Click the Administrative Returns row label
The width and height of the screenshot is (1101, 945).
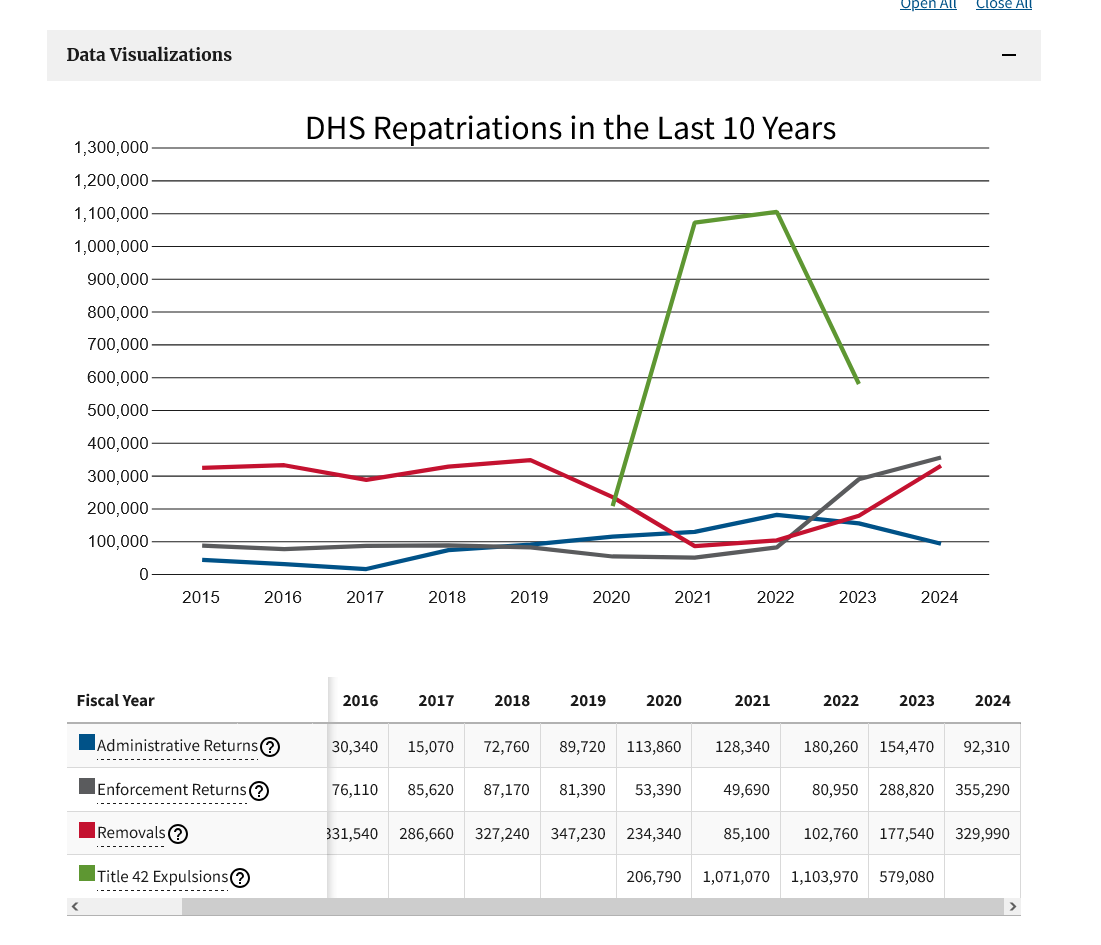(x=177, y=746)
